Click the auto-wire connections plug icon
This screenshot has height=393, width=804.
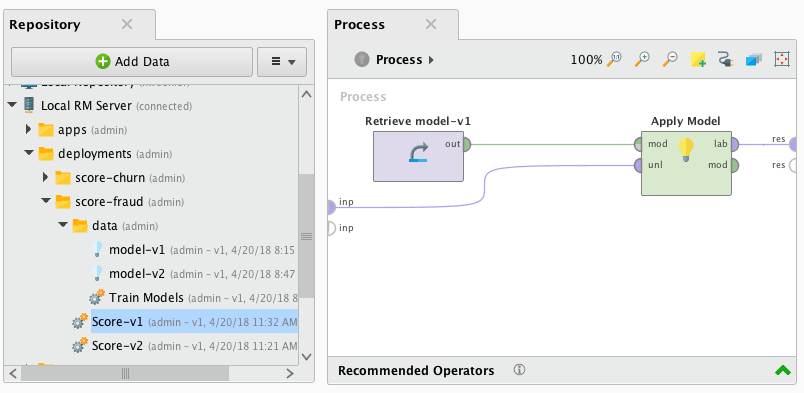click(726, 60)
